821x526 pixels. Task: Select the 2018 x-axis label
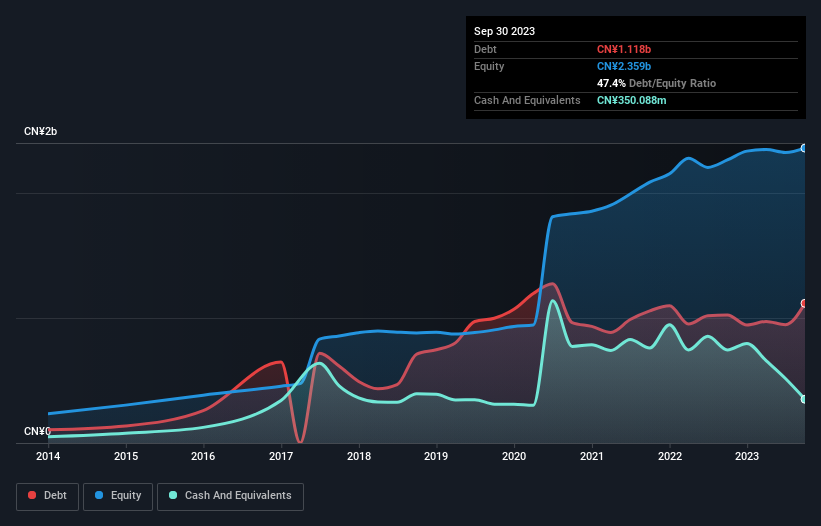tap(359, 456)
